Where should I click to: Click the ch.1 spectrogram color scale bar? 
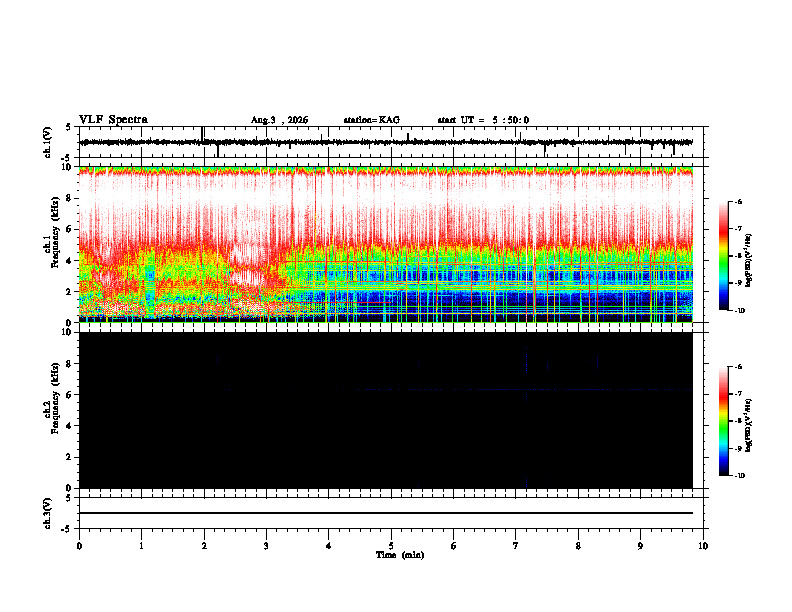tap(724, 256)
